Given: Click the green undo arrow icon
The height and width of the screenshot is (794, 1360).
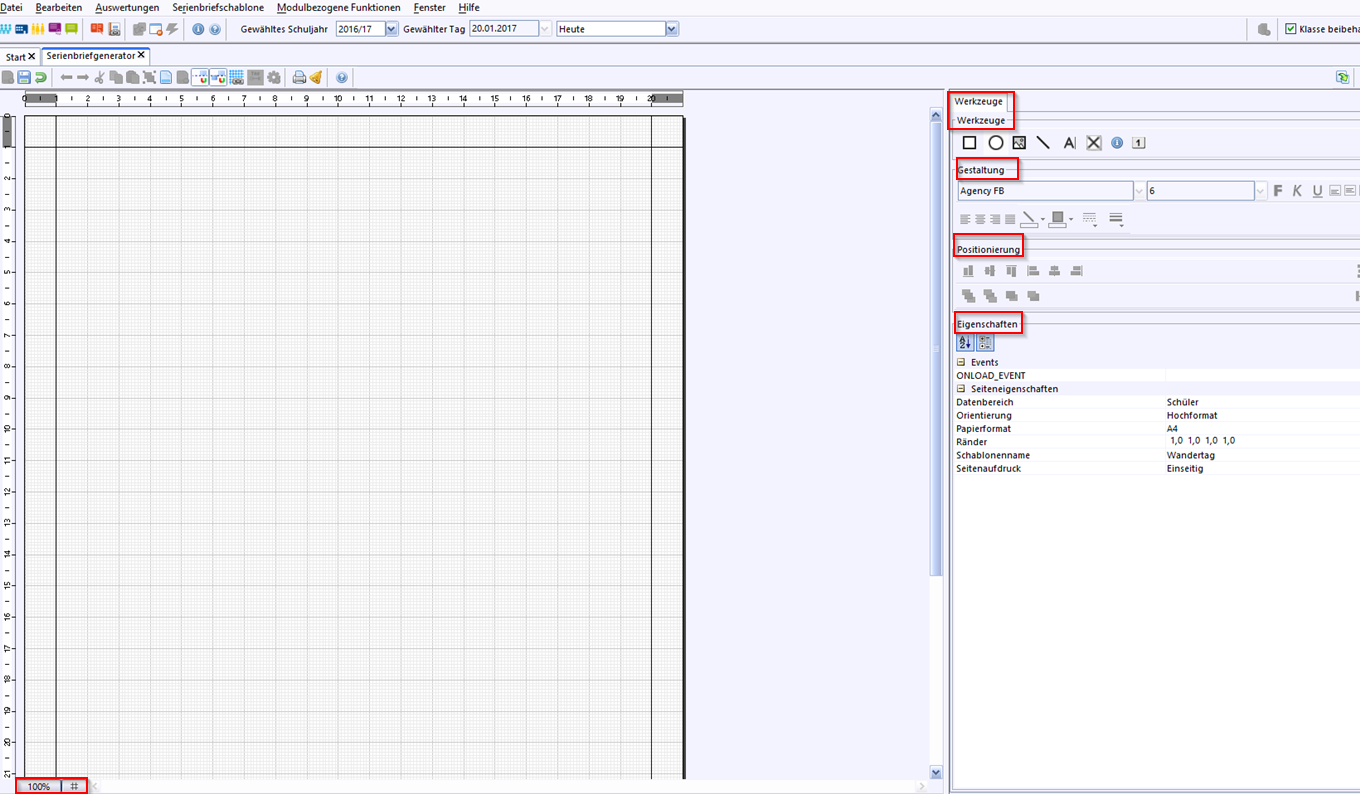Looking at the screenshot, I should pos(41,77).
